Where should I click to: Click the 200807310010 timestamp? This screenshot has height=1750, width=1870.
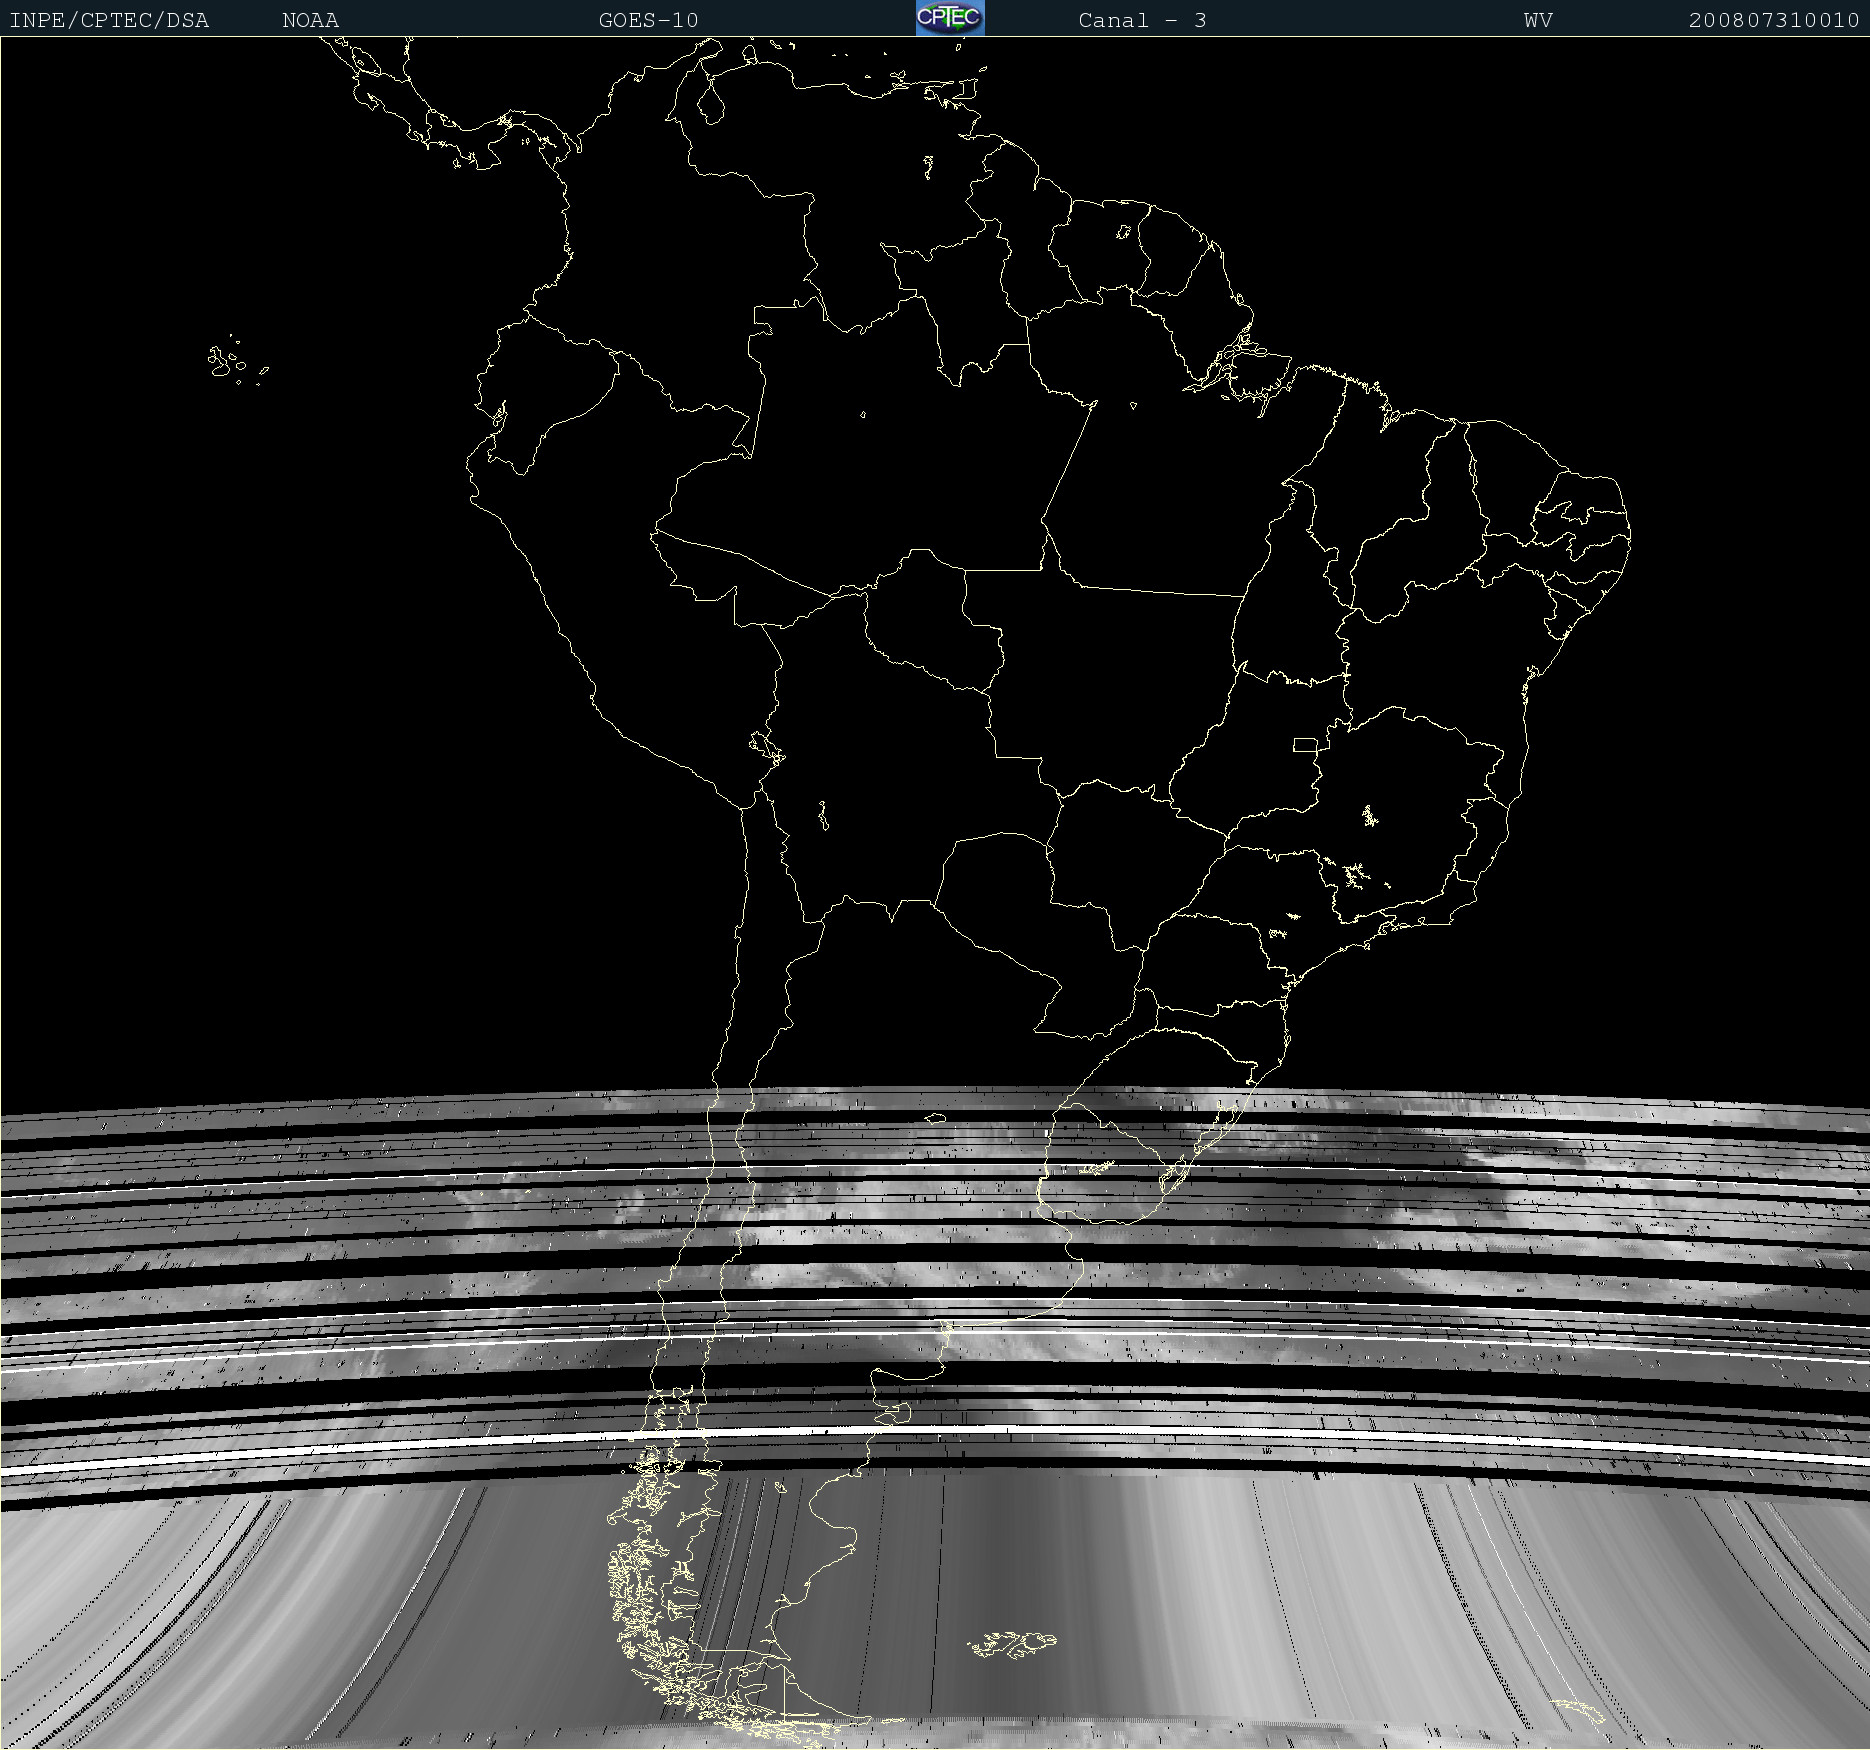pos(1773,20)
